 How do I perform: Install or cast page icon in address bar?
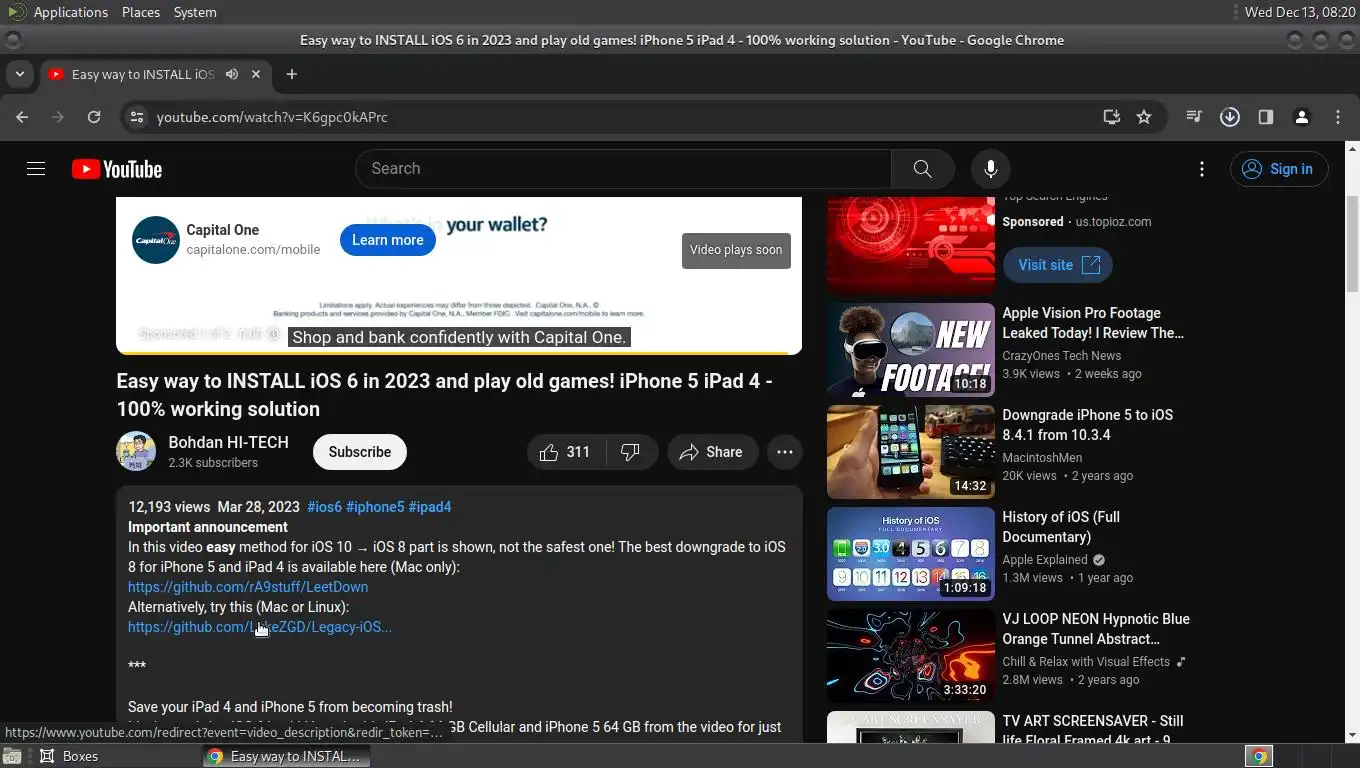(1111, 117)
